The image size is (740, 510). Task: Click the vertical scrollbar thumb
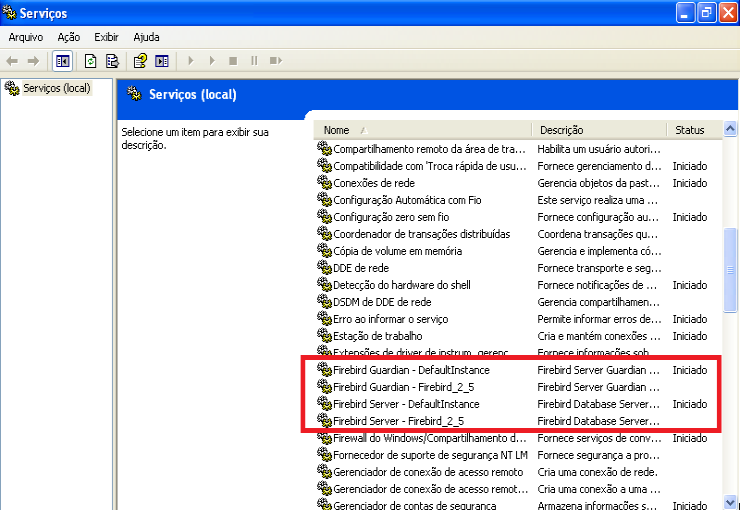tap(730, 270)
